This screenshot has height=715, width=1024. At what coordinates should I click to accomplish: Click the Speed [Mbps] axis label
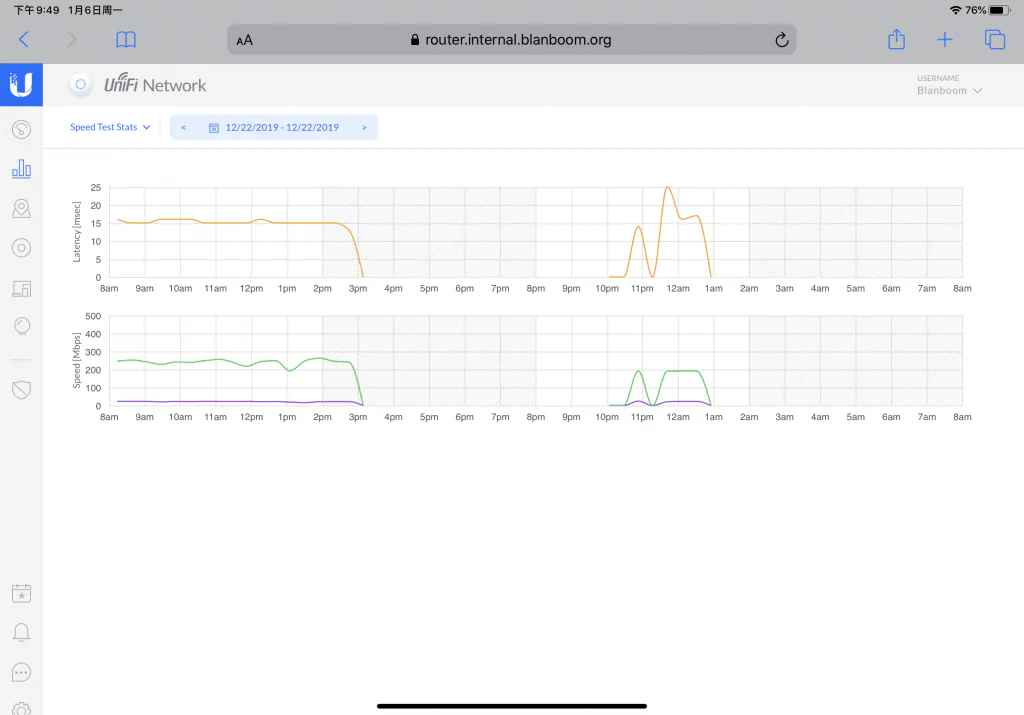pos(76,360)
